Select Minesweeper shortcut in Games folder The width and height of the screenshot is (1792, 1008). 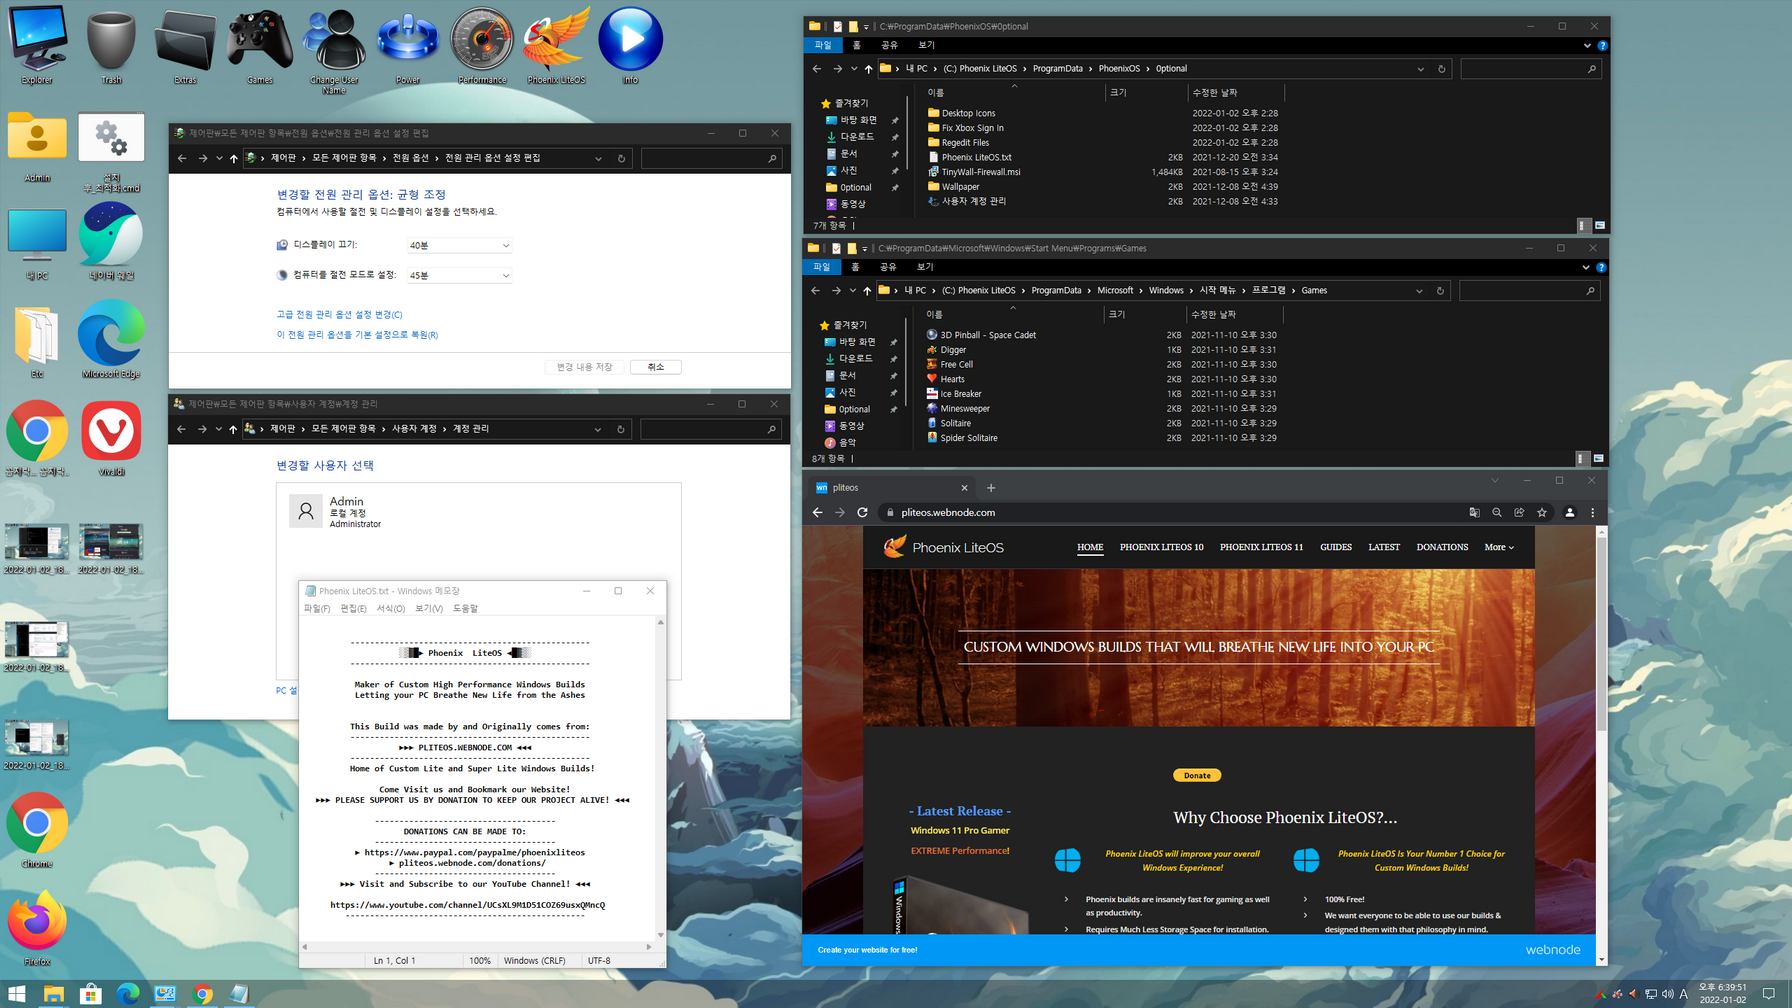pyautogui.click(x=964, y=408)
